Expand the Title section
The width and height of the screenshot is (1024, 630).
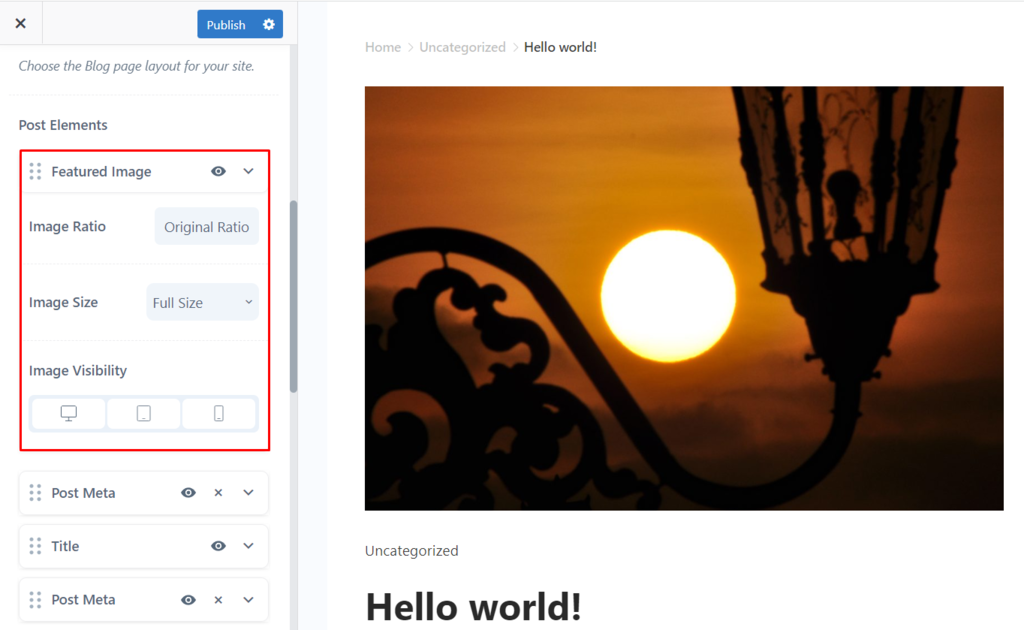[x=247, y=546]
